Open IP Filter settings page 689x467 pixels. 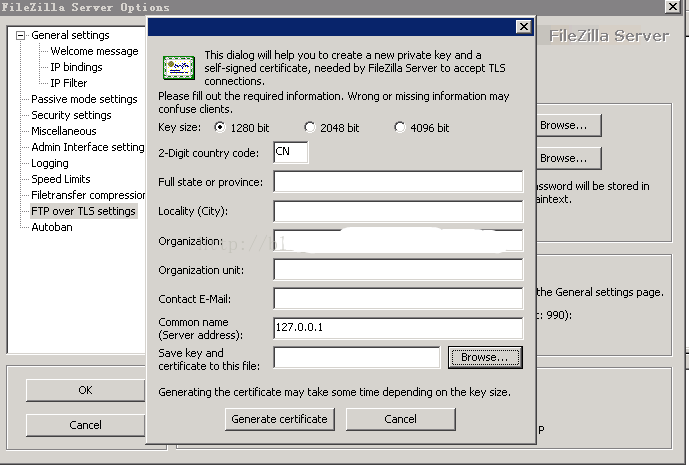(69, 83)
